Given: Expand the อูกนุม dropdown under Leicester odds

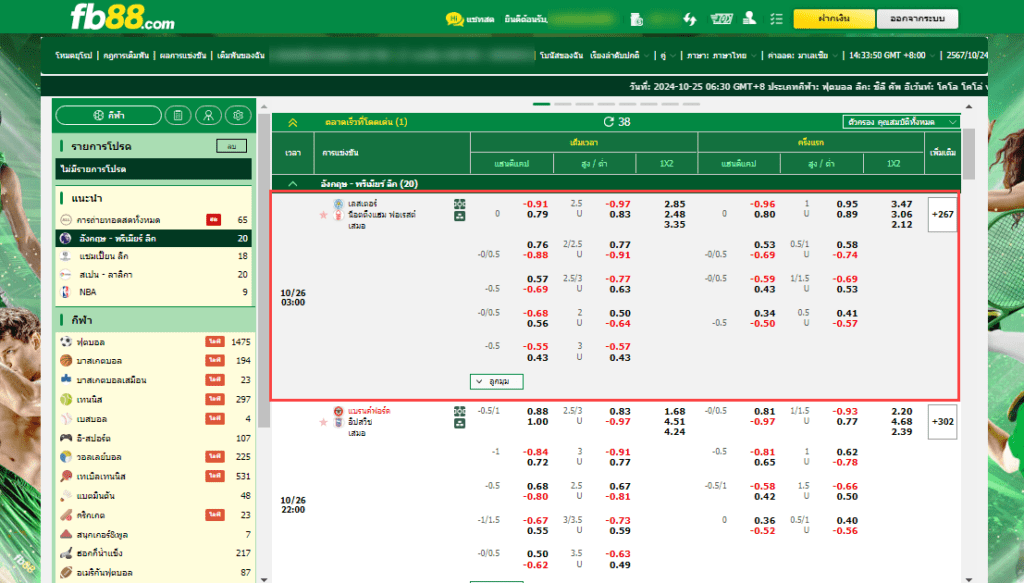Looking at the screenshot, I should 496,381.
